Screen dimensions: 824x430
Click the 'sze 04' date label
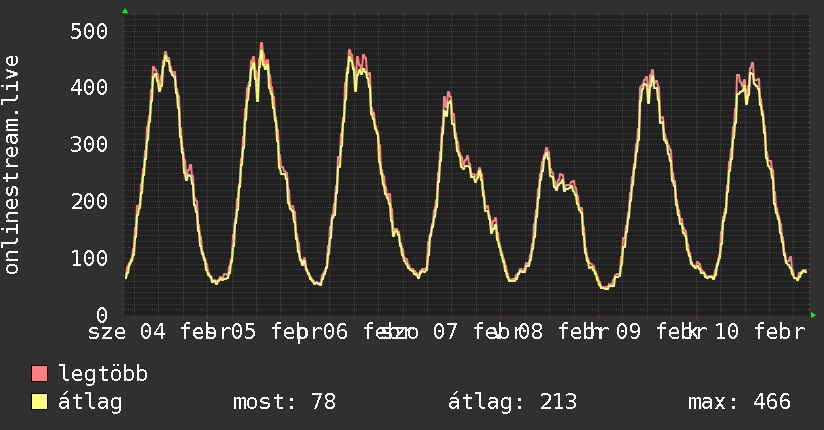point(127,332)
